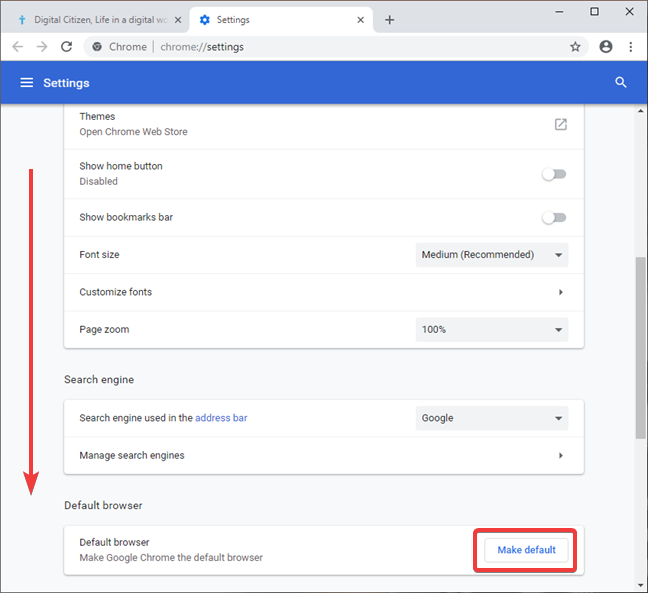Open Chrome's three-dot menu
The width and height of the screenshot is (648, 593).
(631, 47)
